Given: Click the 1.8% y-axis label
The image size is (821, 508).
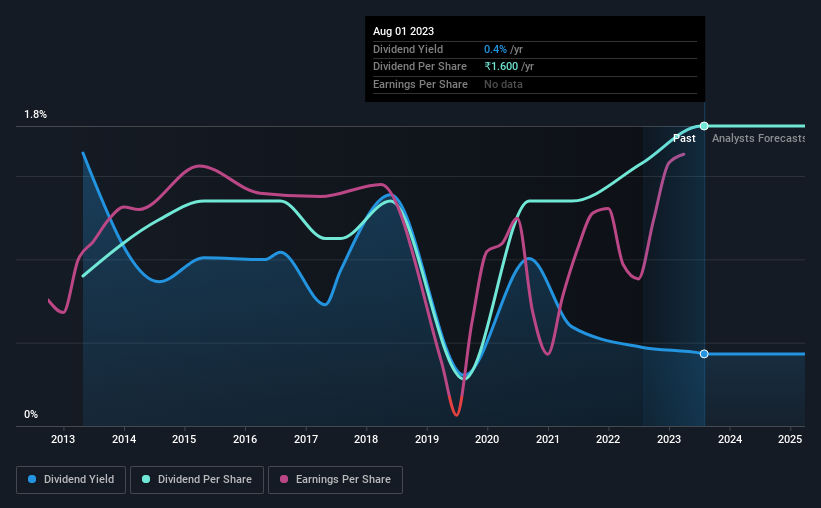Looking at the screenshot, I should pyautogui.click(x=36, y=115).
